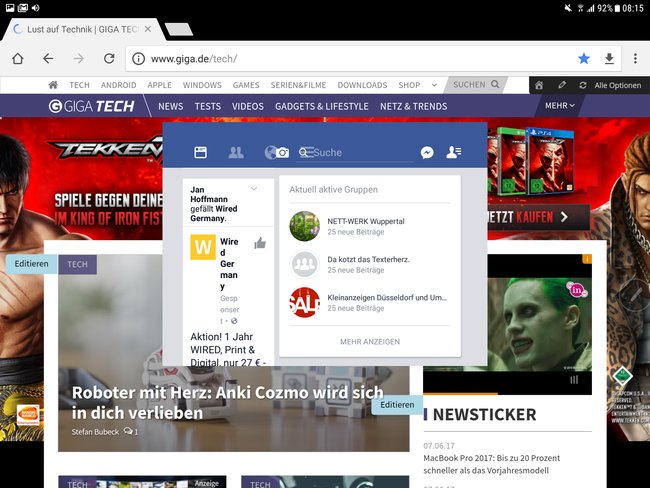
Task: Click the admin bar house icon
Action: 539,85
